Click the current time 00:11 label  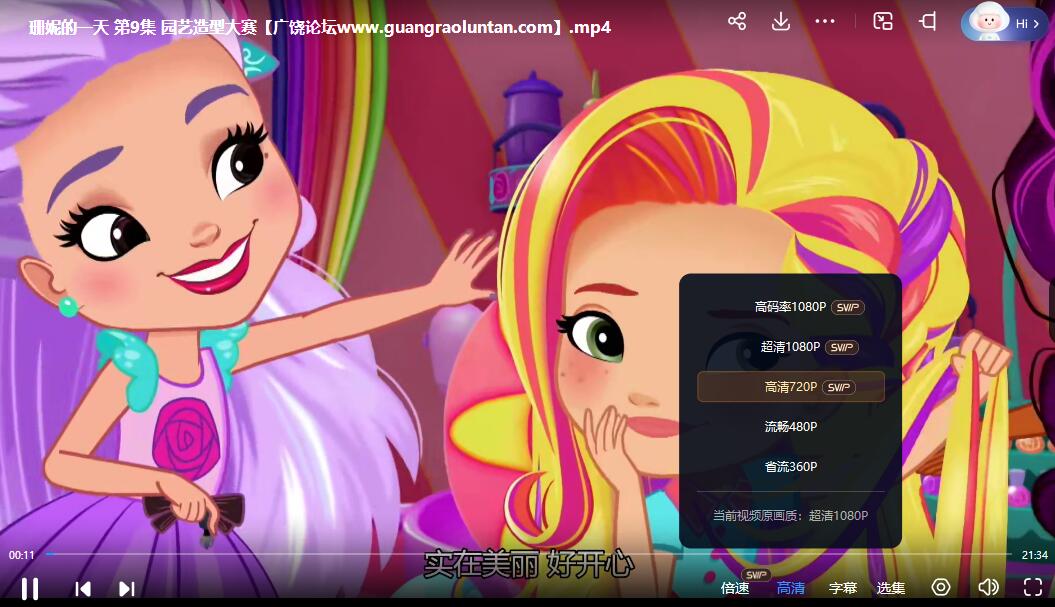pos(22,555)
